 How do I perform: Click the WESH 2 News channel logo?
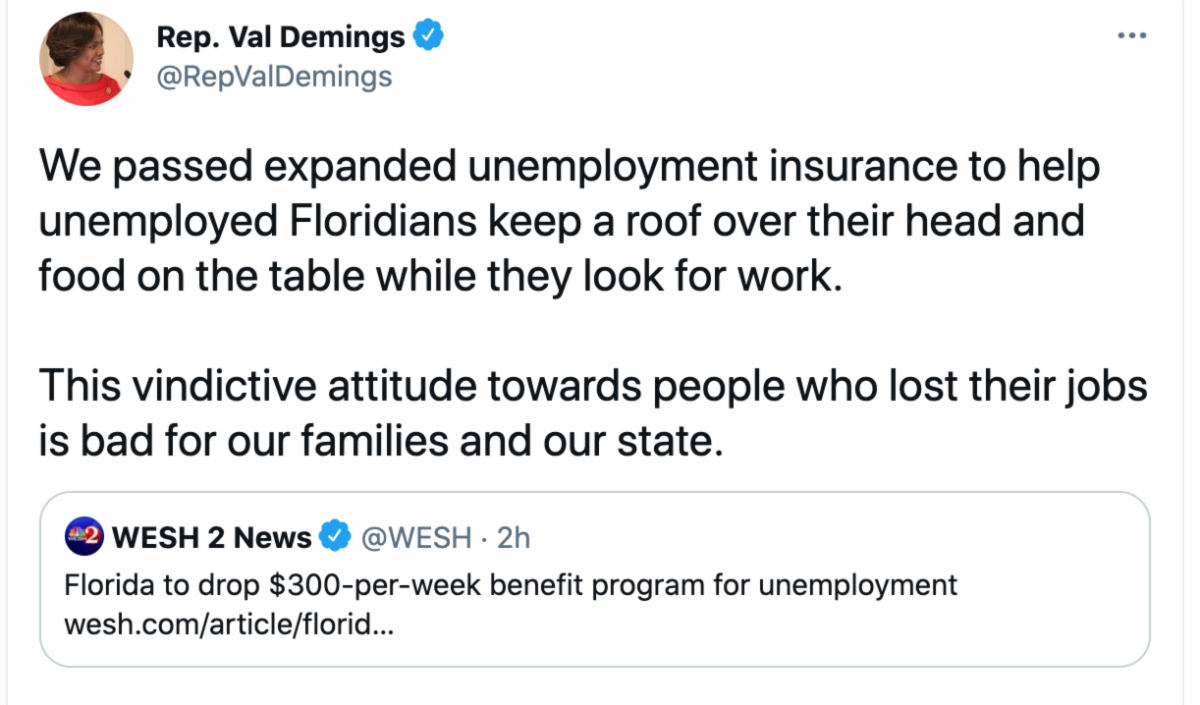pyautogui.click(x=84, y=537)
